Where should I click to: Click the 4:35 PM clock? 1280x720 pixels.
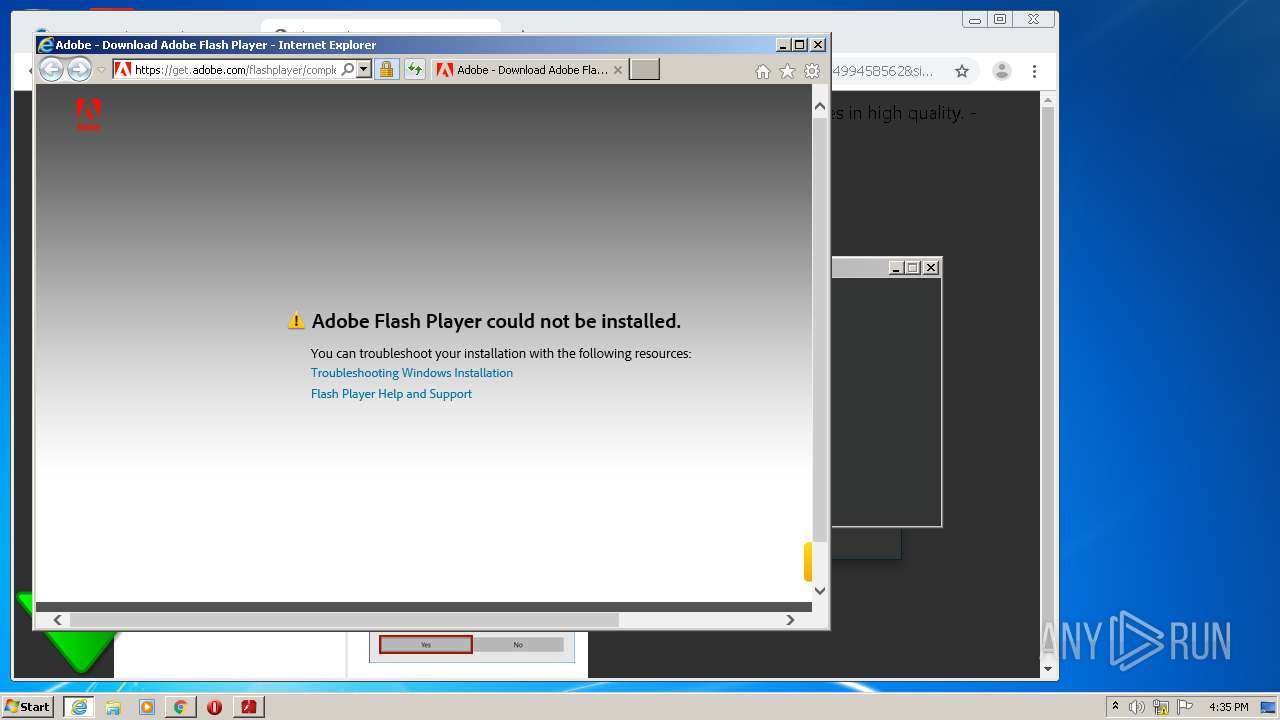point(1228,707)
